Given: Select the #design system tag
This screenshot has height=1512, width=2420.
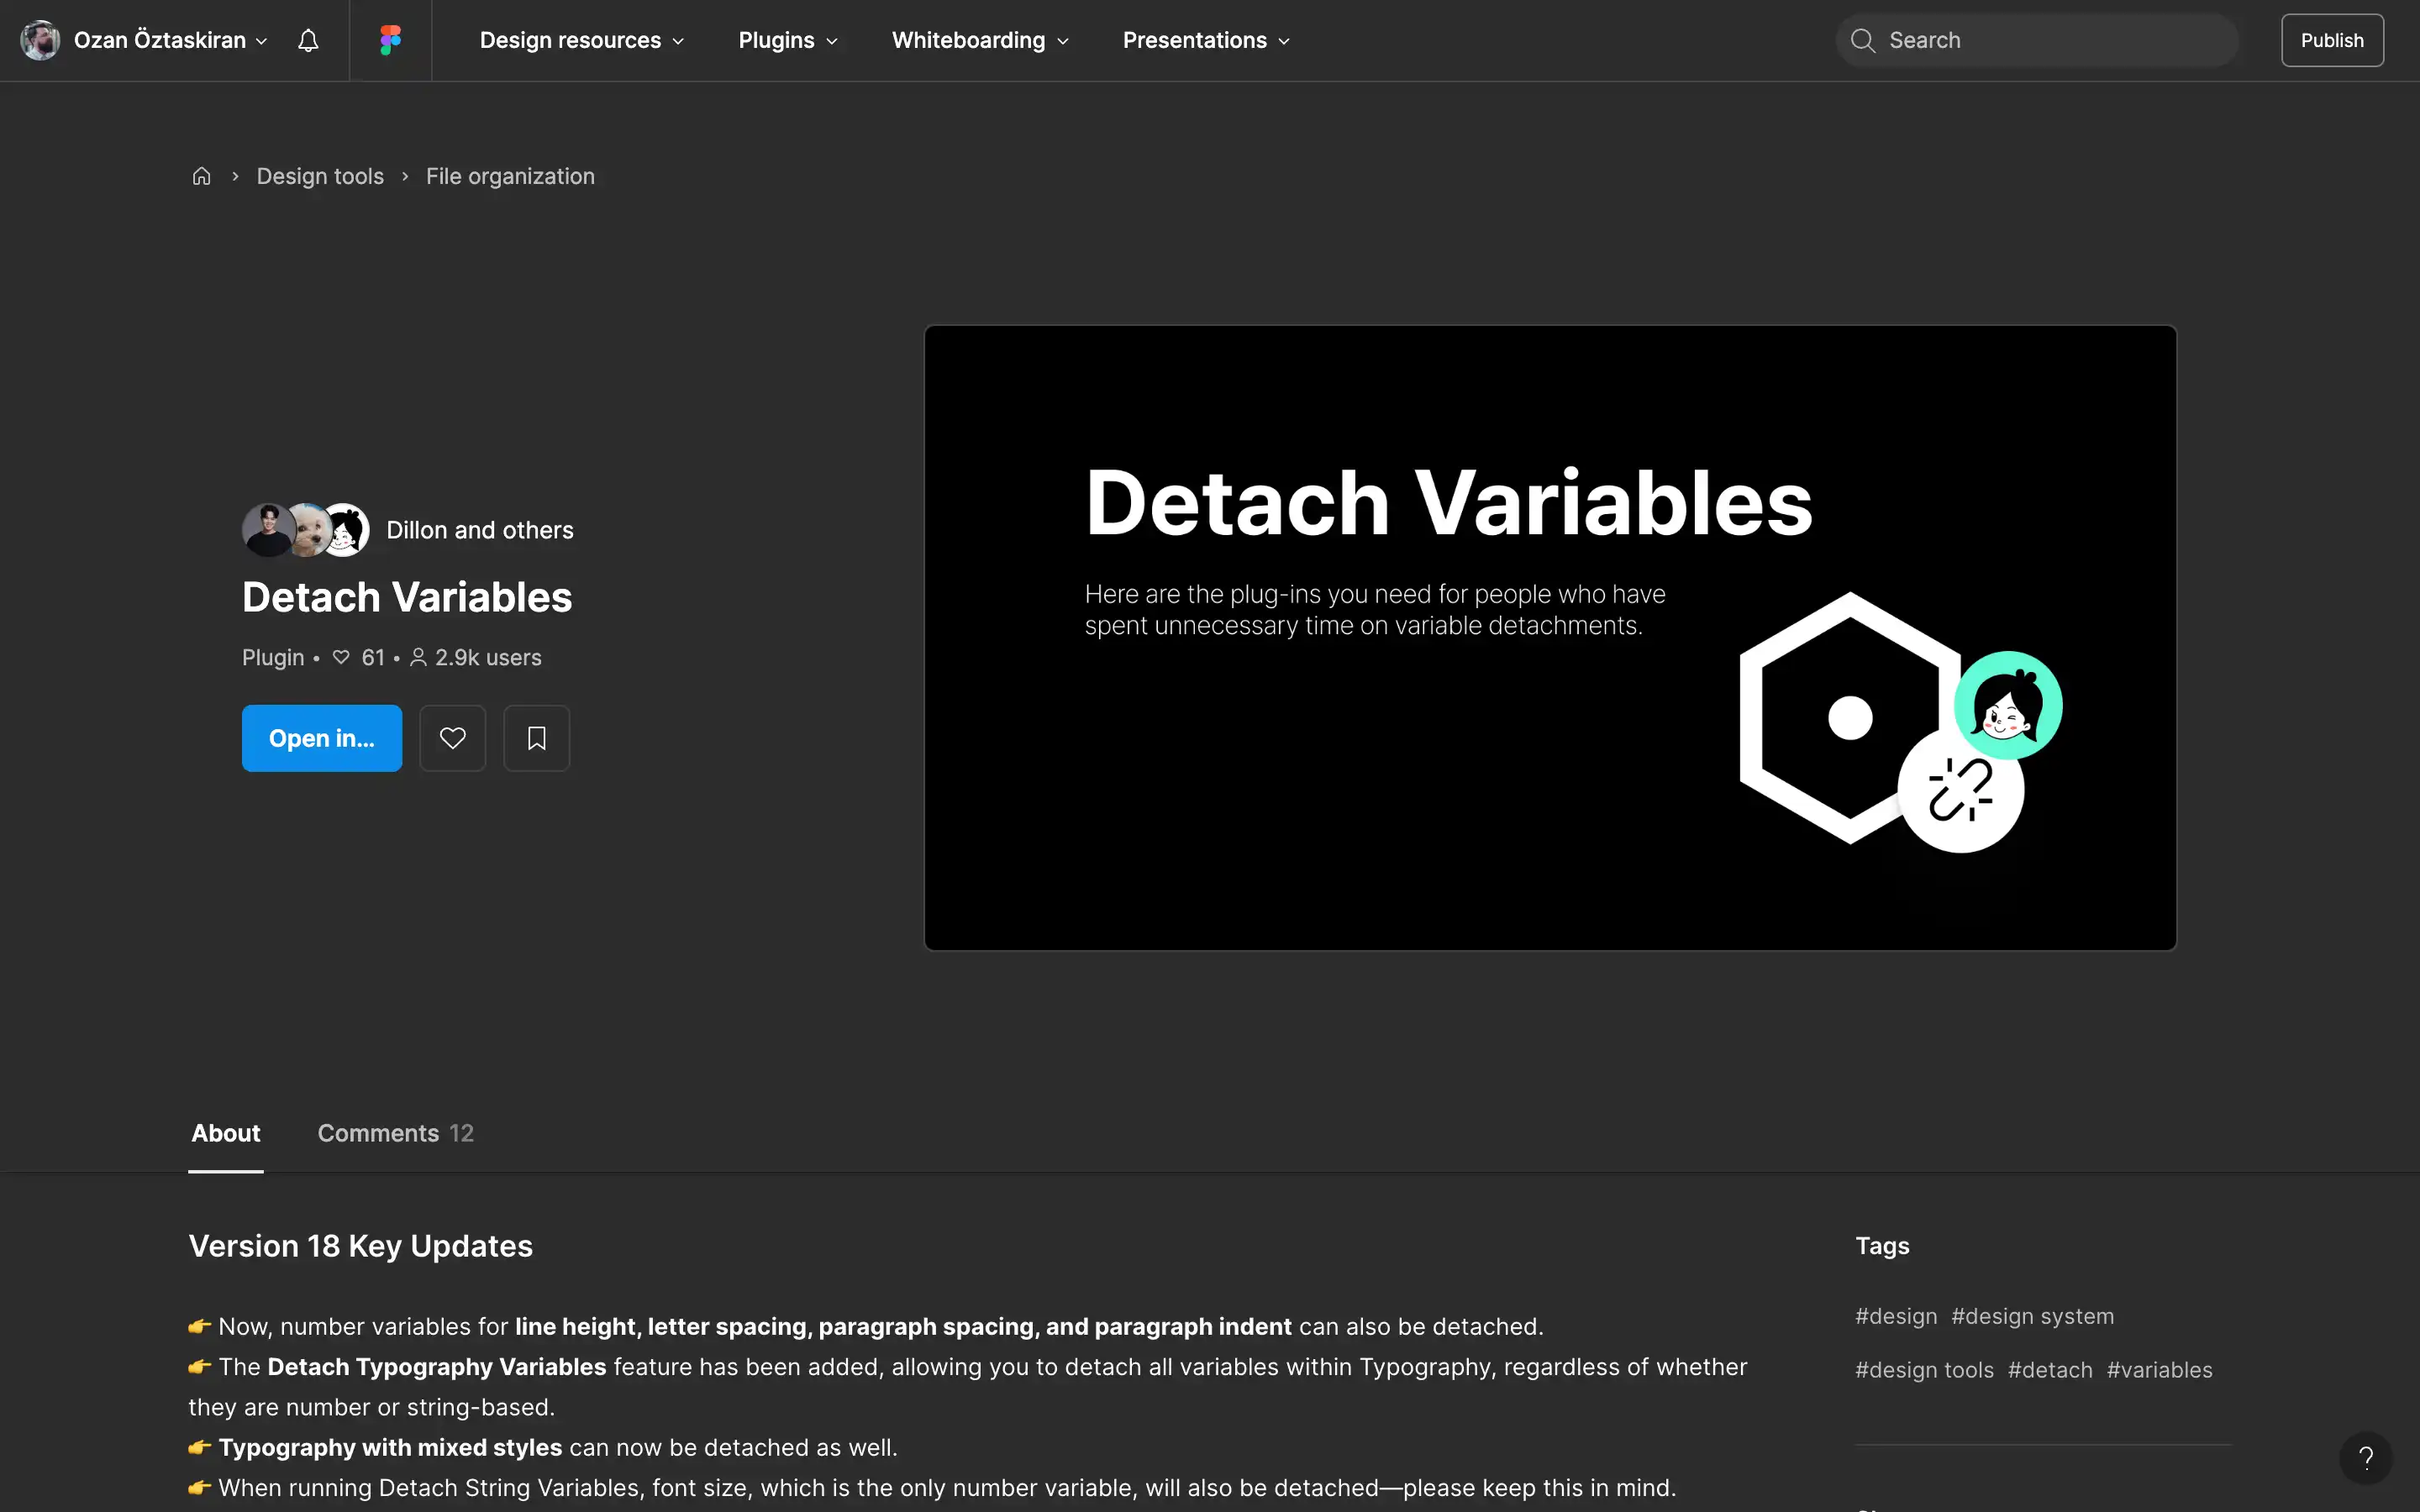Looking at the screenshot, I should pos(2032,1316).
